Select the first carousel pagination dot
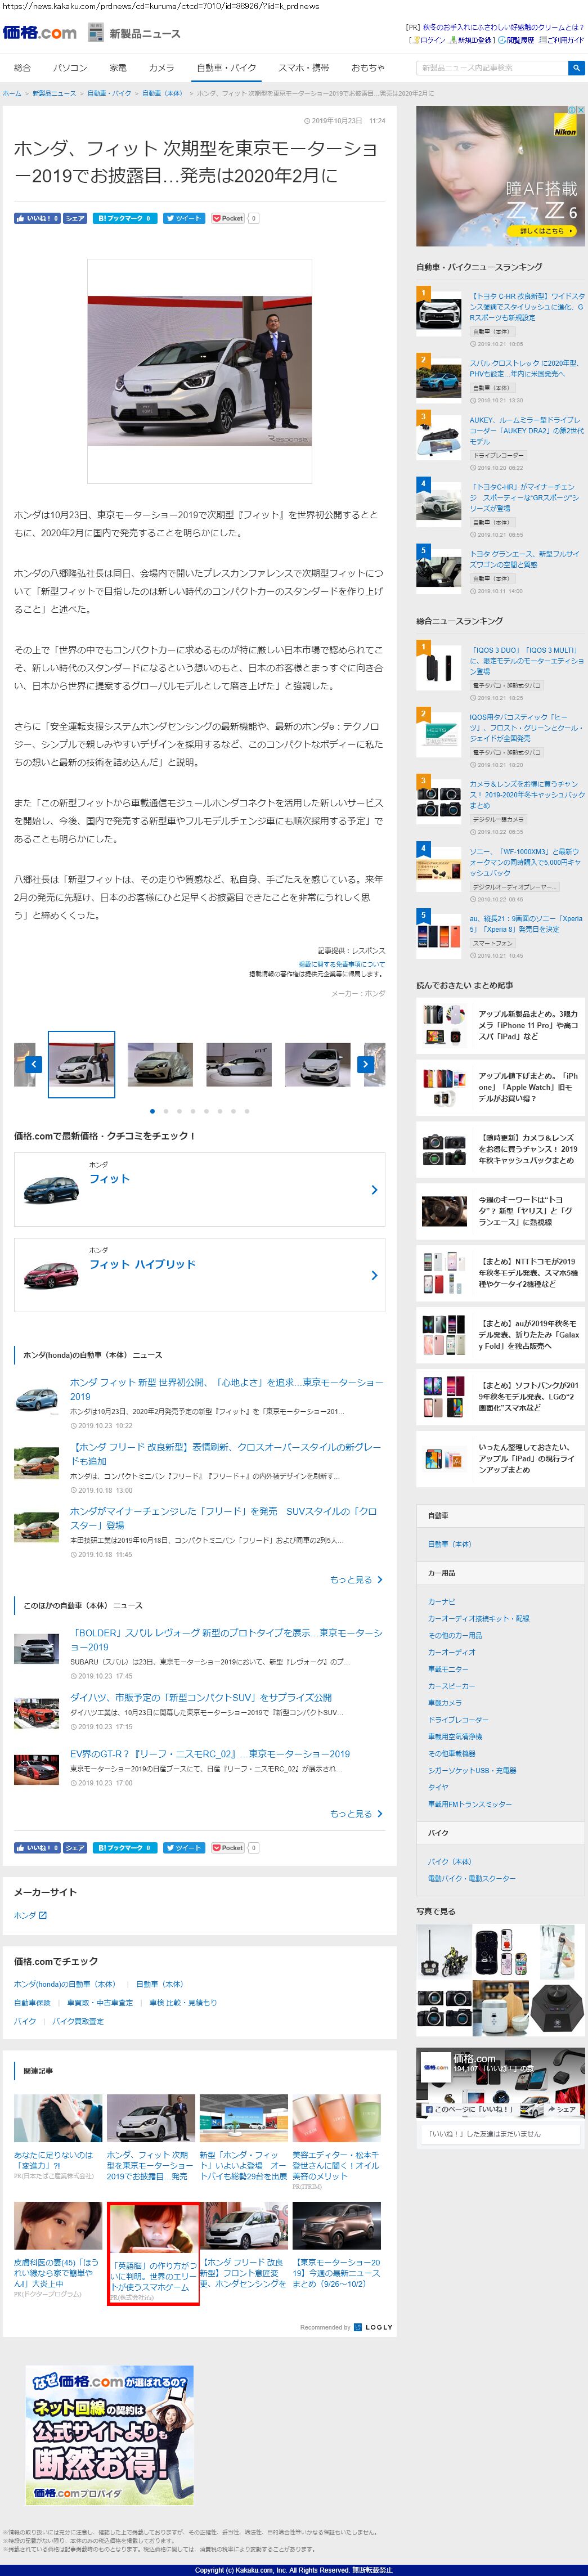 click(x=152, y=1111)
